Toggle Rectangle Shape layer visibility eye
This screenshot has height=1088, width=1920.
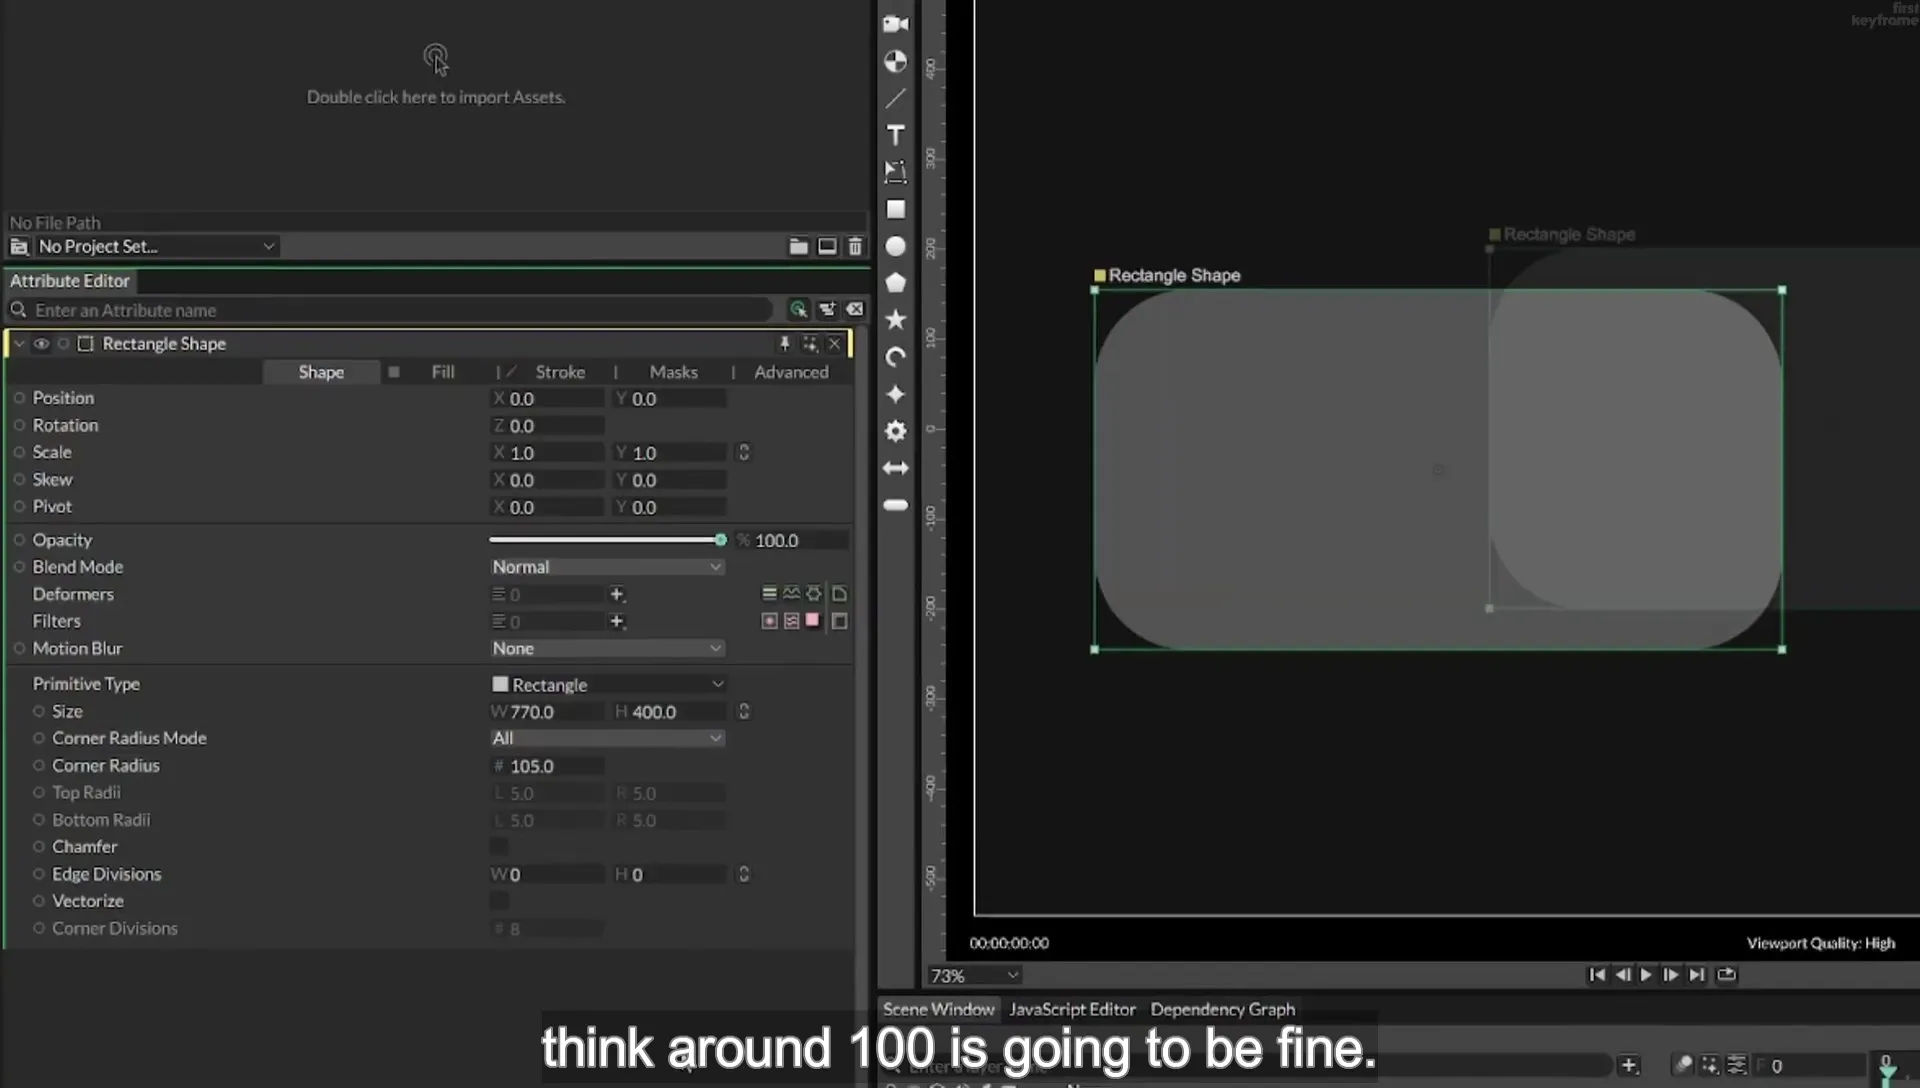[x=41, y=344]
